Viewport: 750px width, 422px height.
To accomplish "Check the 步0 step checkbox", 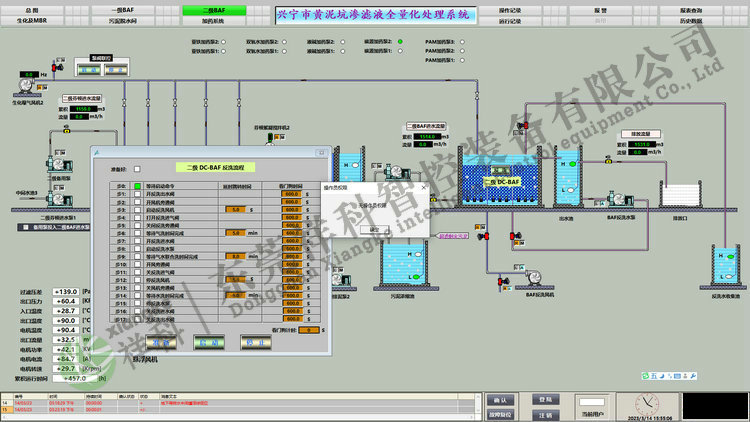I will point(138,186).
